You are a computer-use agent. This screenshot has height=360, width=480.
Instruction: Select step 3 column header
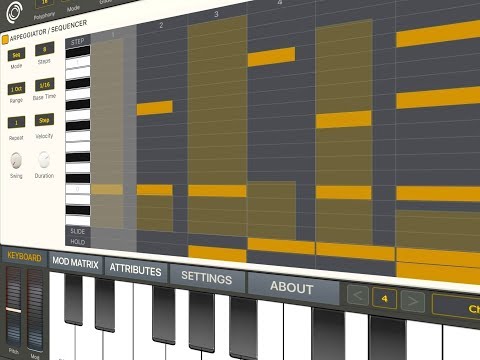(x=217, y=14)
